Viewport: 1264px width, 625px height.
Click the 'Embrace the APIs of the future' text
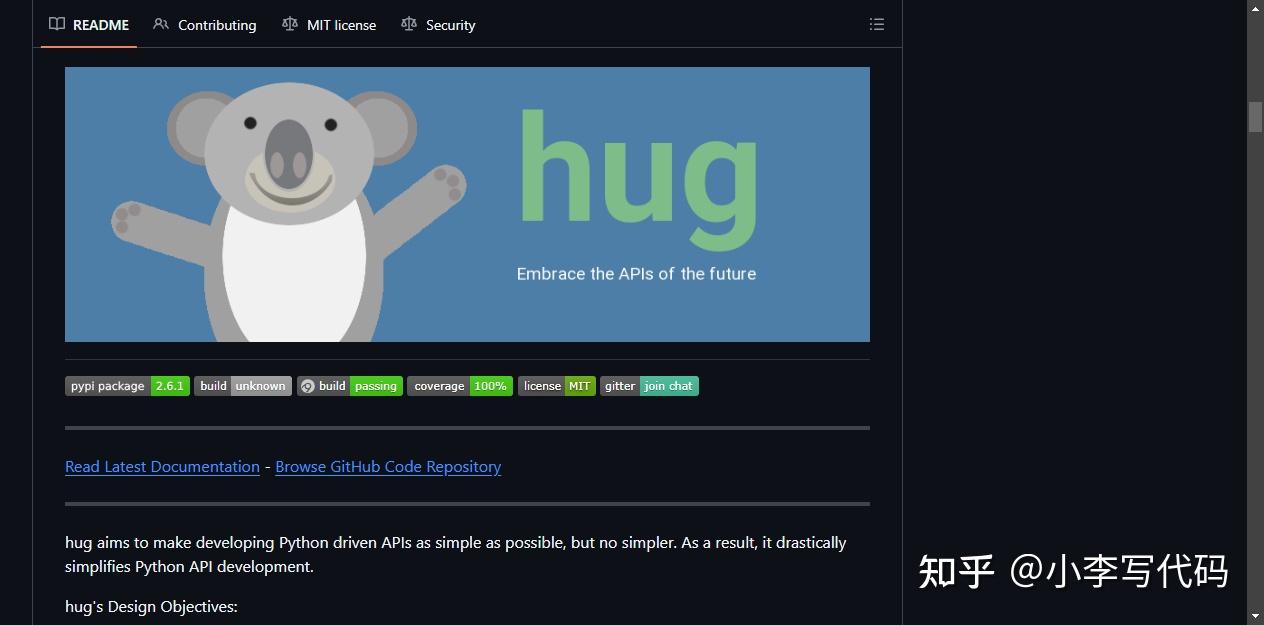coord(636,274)
